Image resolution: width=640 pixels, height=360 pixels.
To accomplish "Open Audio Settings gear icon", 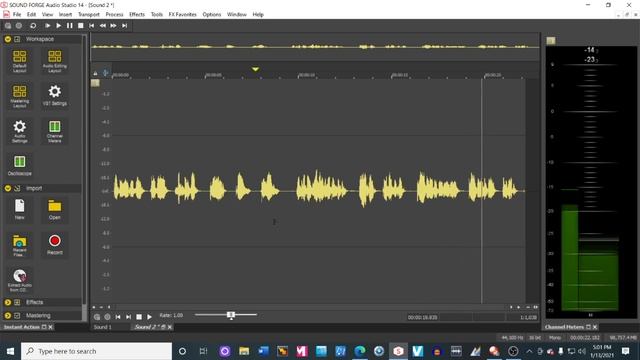I will (20, 131).
